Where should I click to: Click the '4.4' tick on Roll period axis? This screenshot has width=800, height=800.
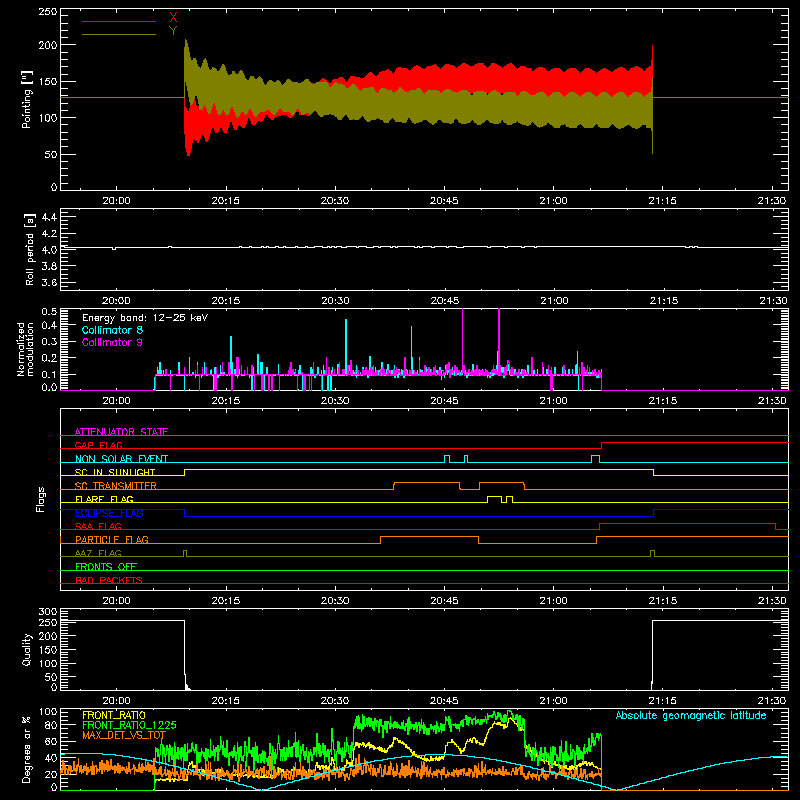click(49, 217)
